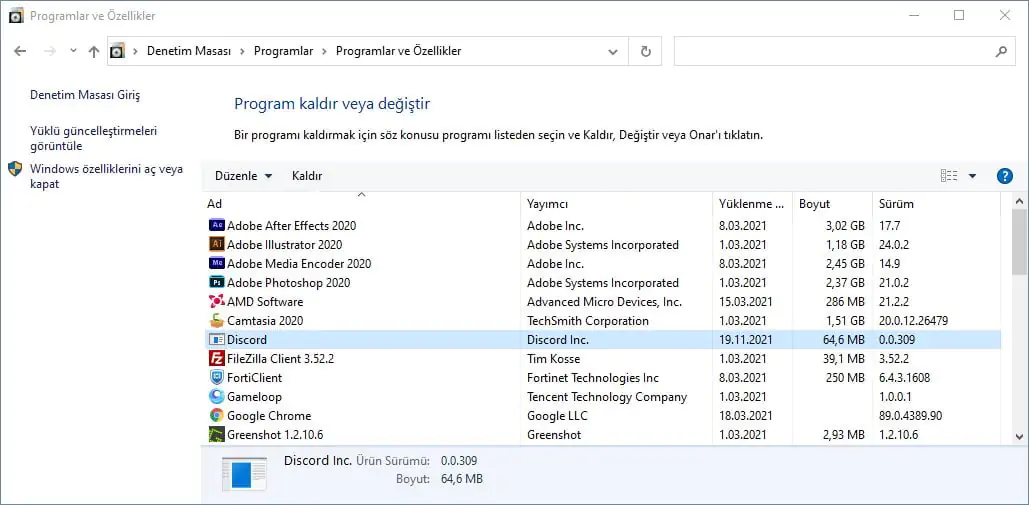
Task: Select the FortiClient row name
Action: click(255, 378)
